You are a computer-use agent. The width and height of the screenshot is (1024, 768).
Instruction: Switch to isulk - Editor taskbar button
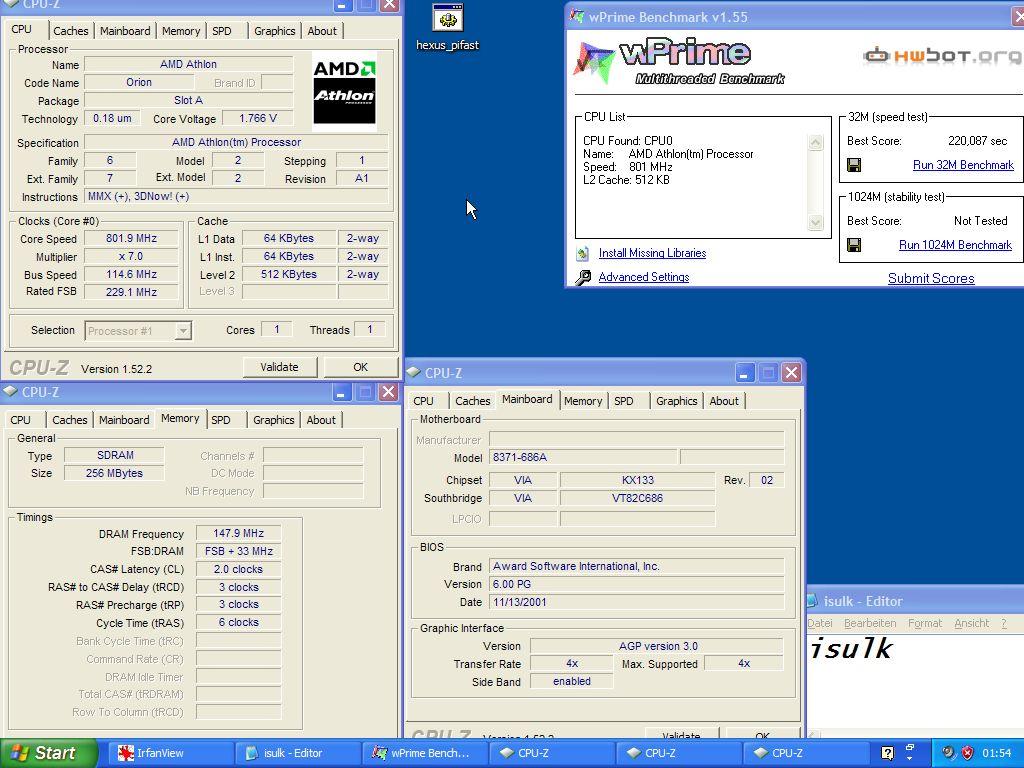point(295,753)
